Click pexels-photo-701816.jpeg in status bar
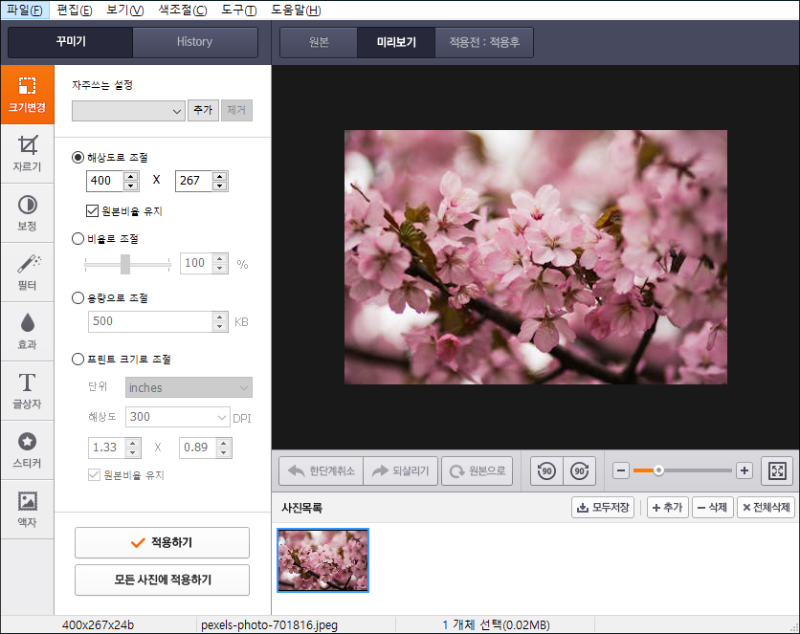800x634 pixels. (269, 625)
